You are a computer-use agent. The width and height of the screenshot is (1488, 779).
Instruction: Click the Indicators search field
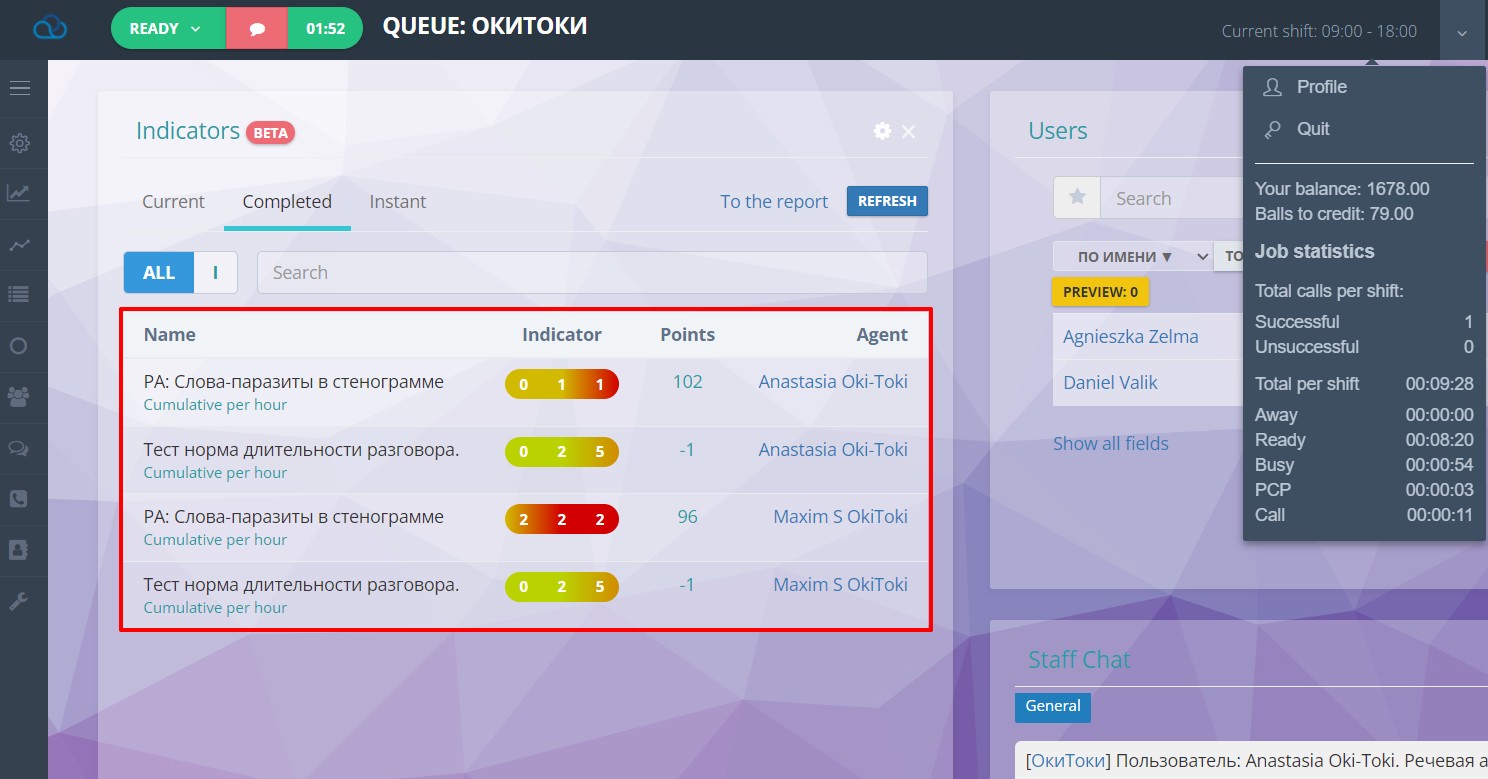tap(591, 272)
